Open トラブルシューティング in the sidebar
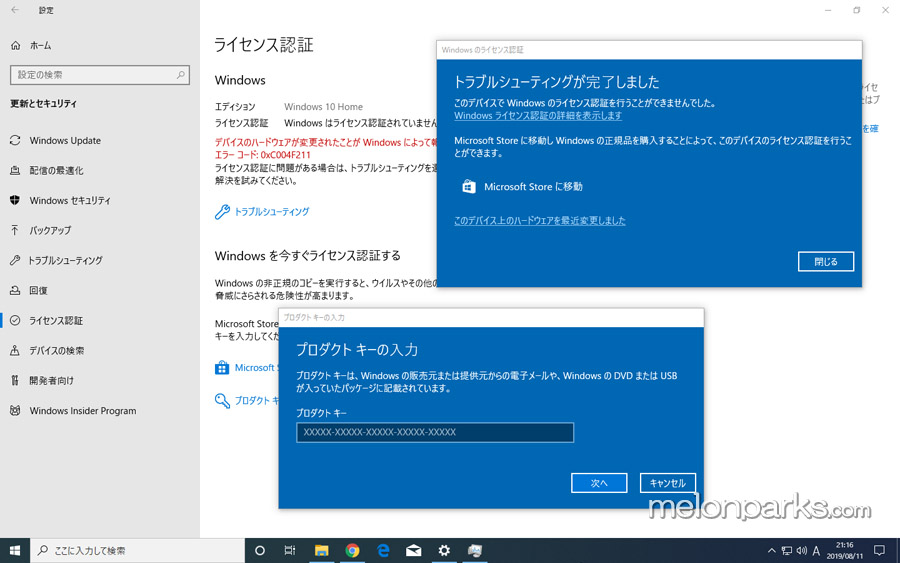 [65, 261]
